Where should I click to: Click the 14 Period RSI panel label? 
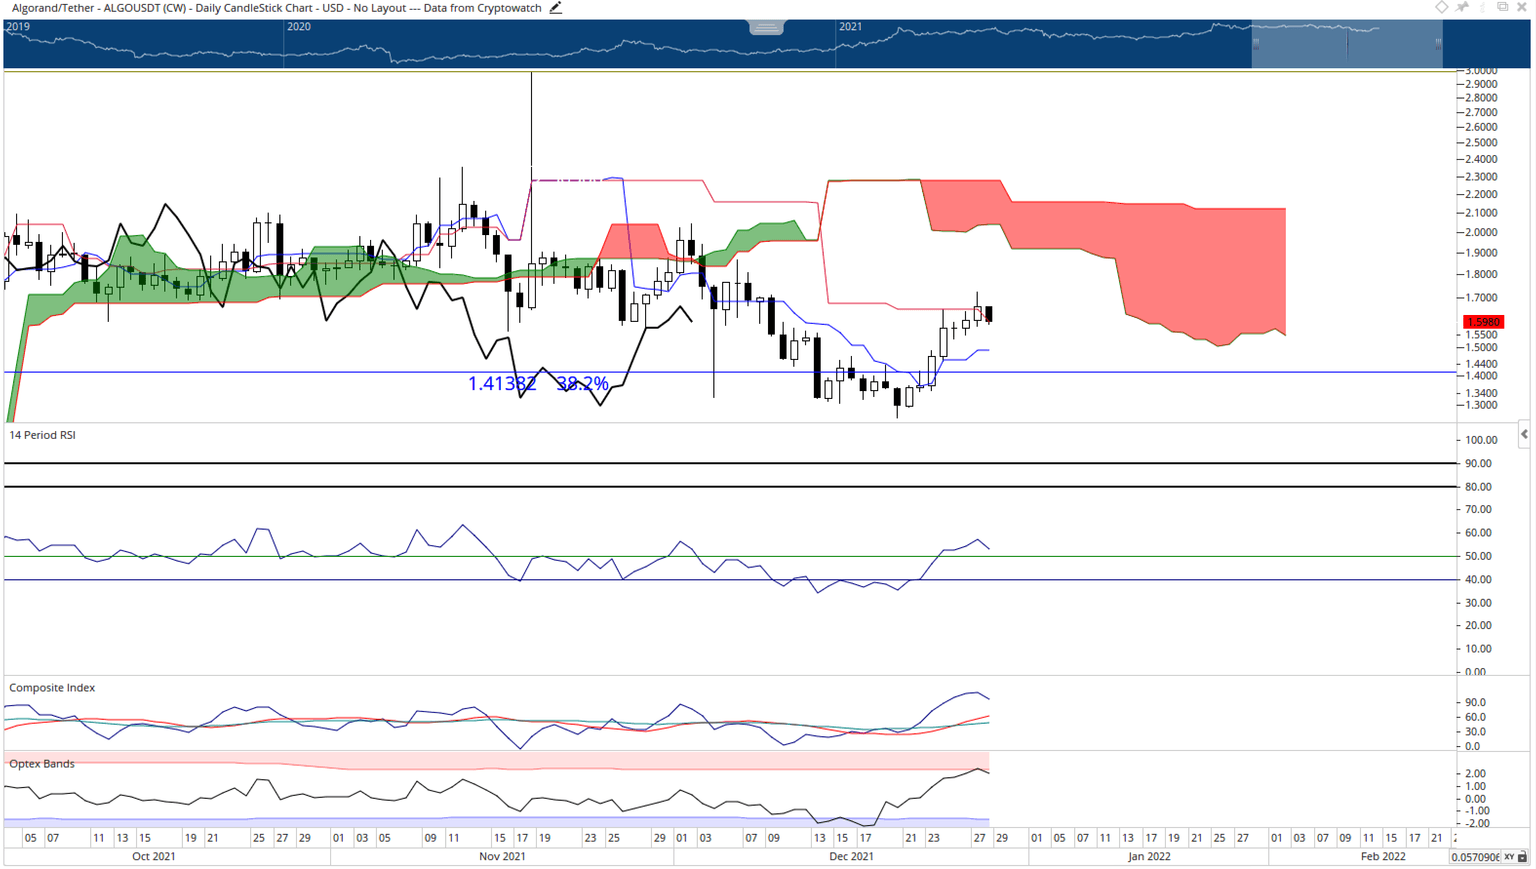[x=42, y=435]
